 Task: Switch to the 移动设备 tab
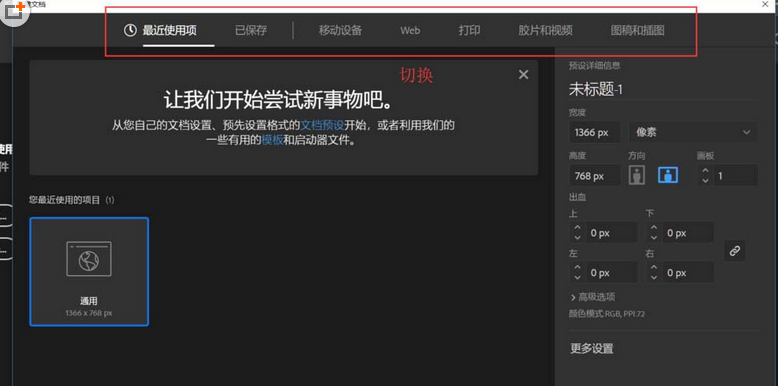pyautogui.click(x=340, y=31)
